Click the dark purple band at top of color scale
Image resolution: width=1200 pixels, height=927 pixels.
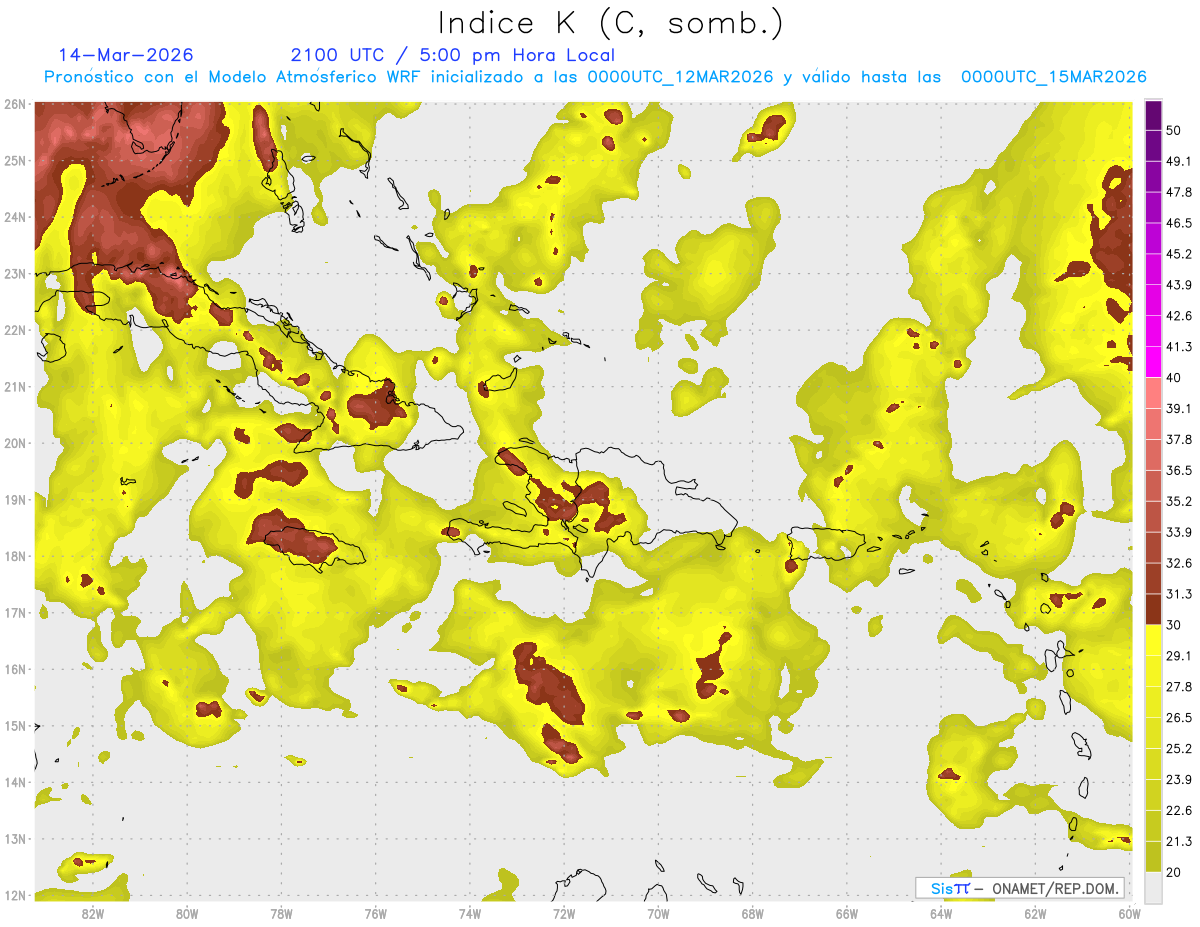click(1153, 115)
